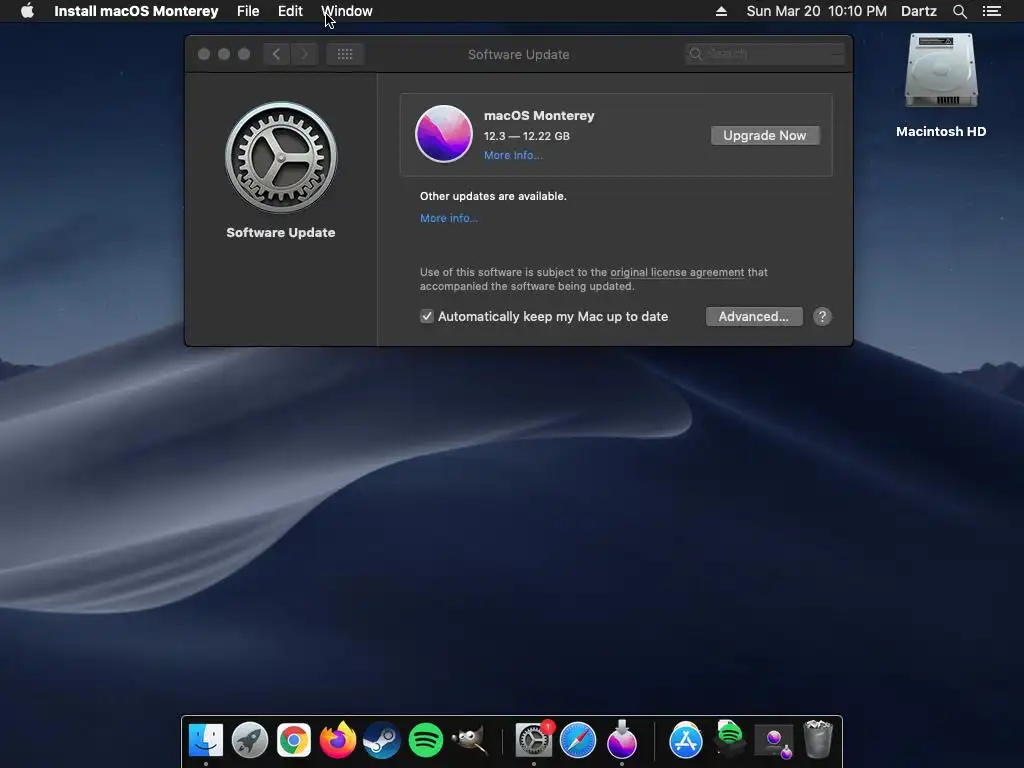The width and height of the screenshot is (1024, 768).
Task: Open Advanced… options
Action: pyautogui.click(x=754, y=317)
